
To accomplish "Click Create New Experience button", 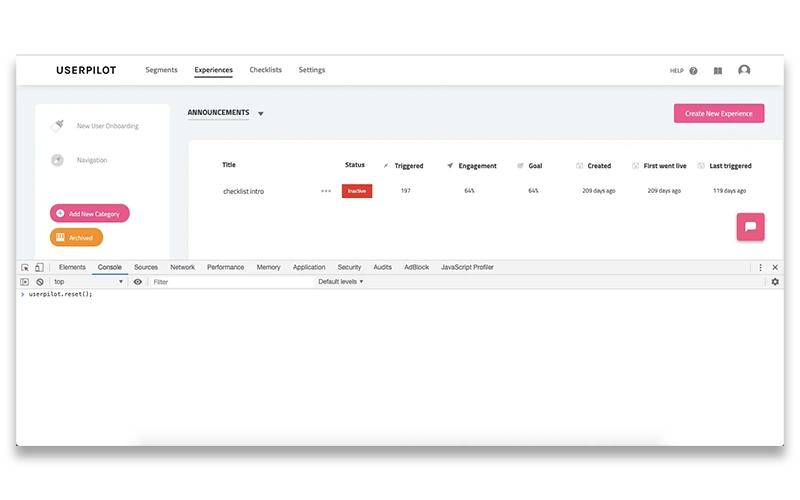I will (719, 113).
